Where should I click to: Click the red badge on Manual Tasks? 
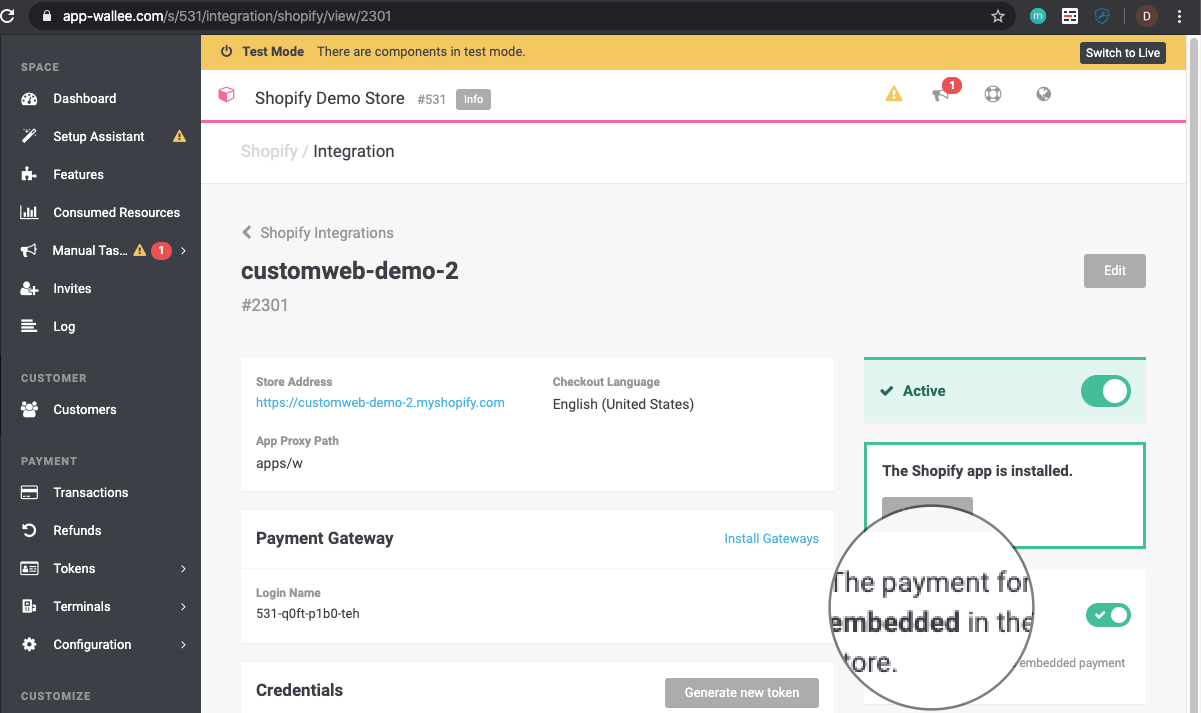[x=161, y=251]
